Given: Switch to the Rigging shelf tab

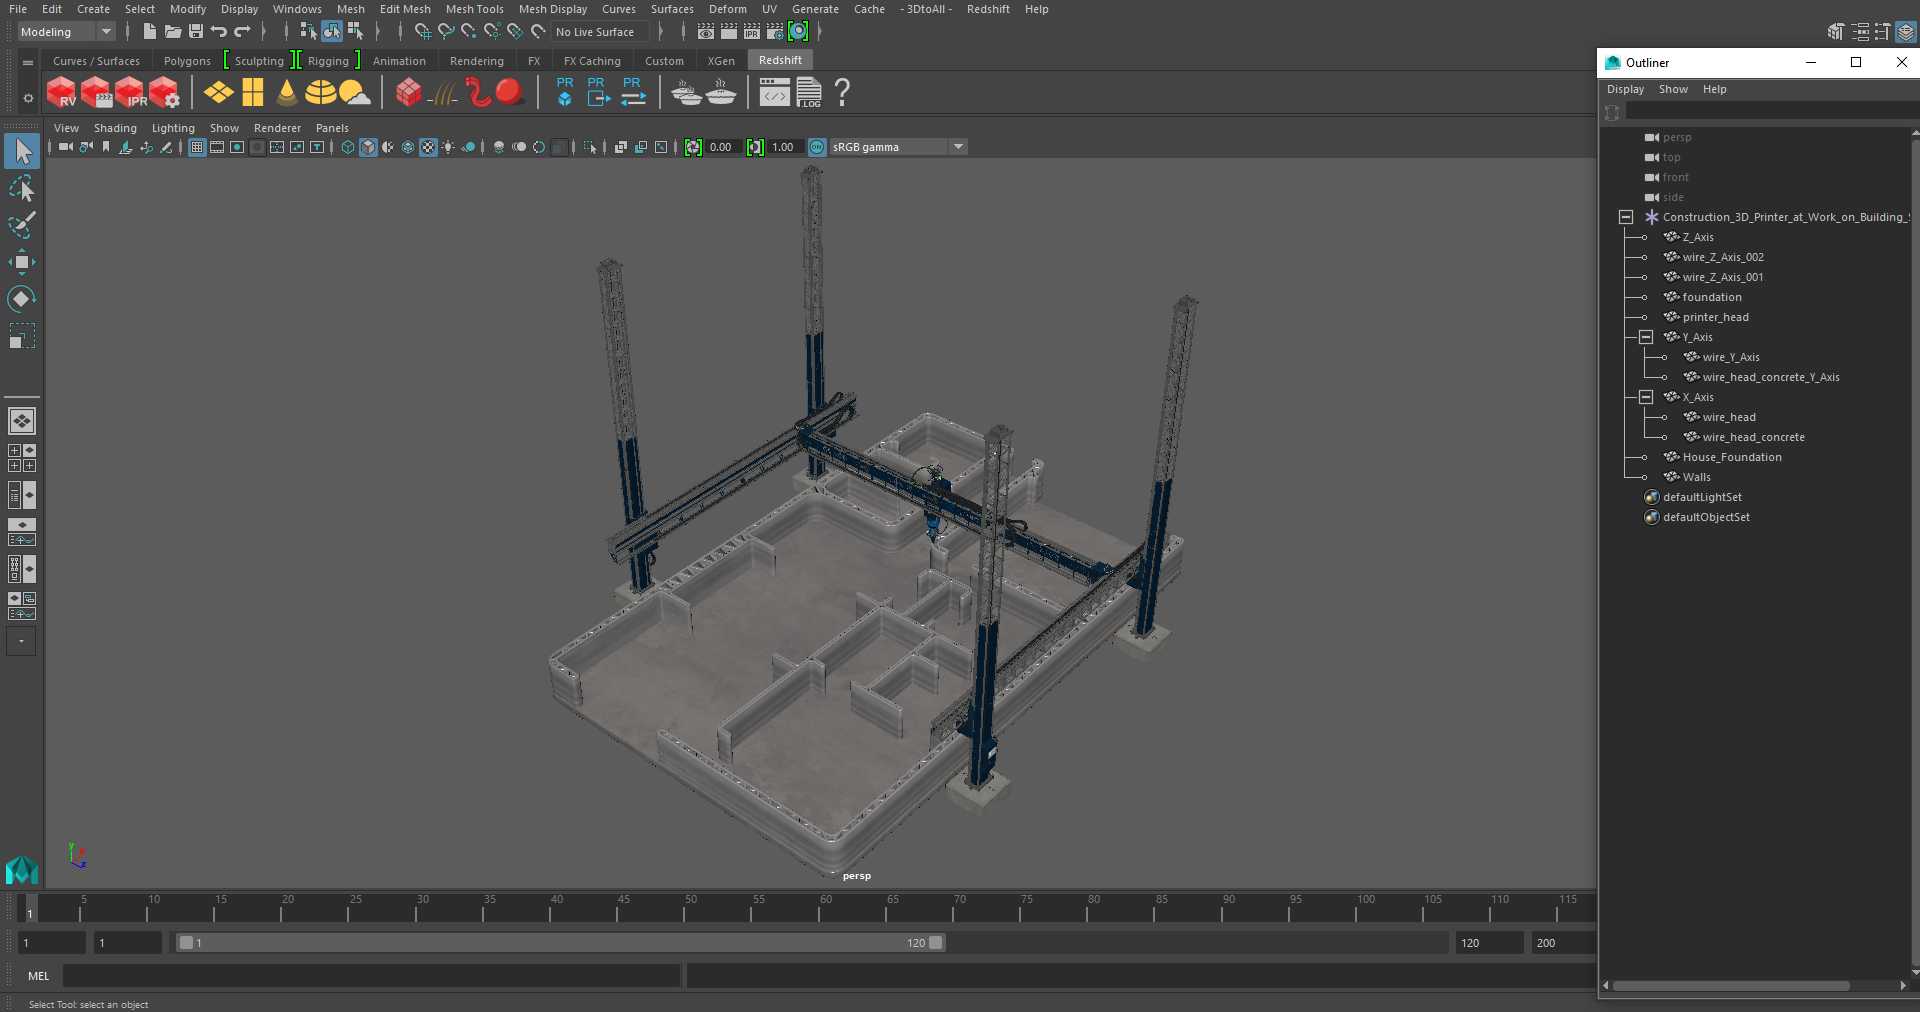Looking at the screenshot, I should [328, 61].
